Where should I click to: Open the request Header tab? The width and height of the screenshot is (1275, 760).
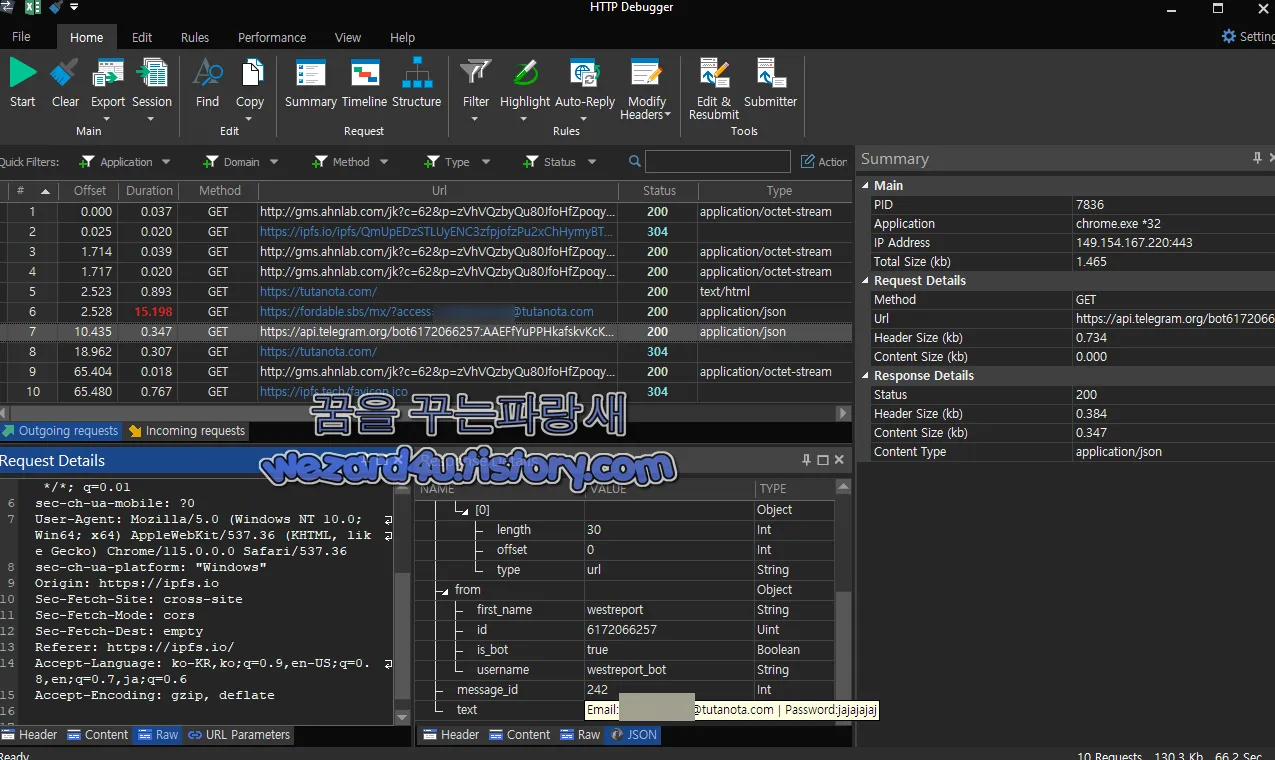click(x=30, y=734)
